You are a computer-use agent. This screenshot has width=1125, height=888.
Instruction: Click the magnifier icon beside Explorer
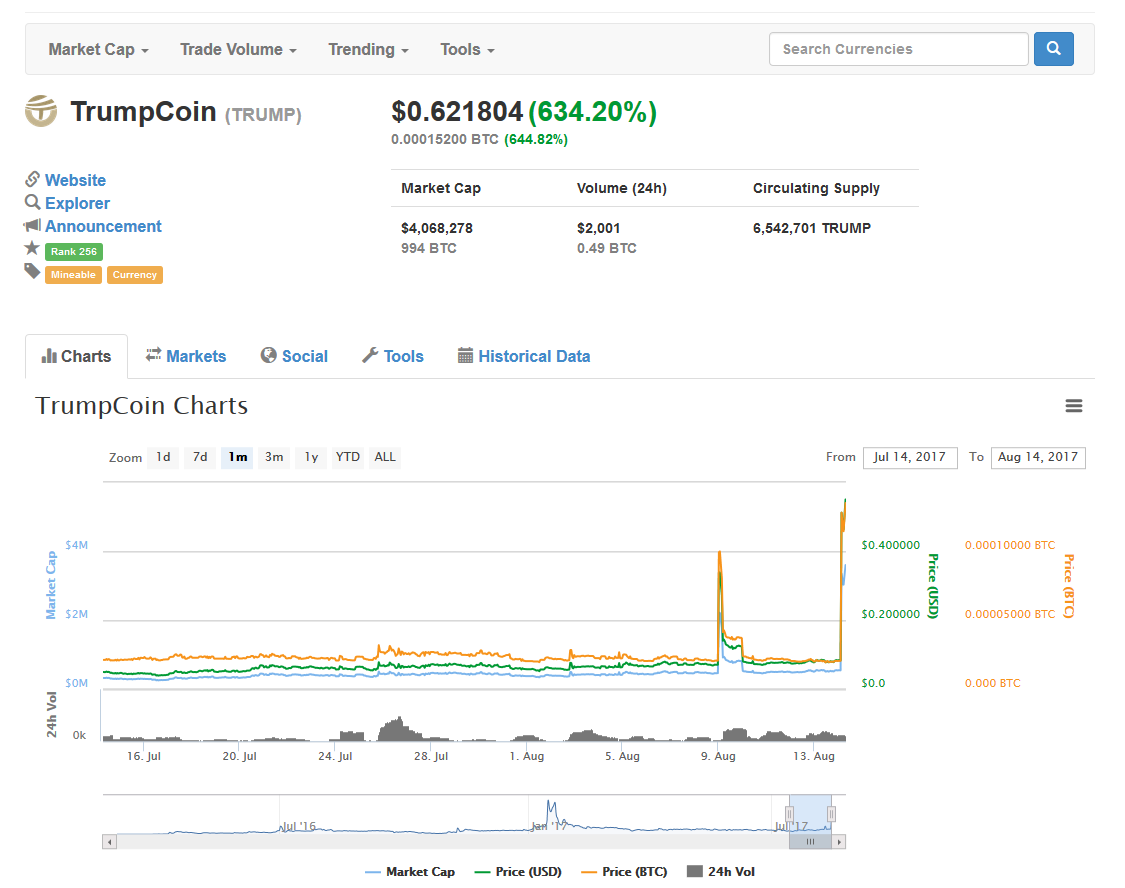pos(32,202)
